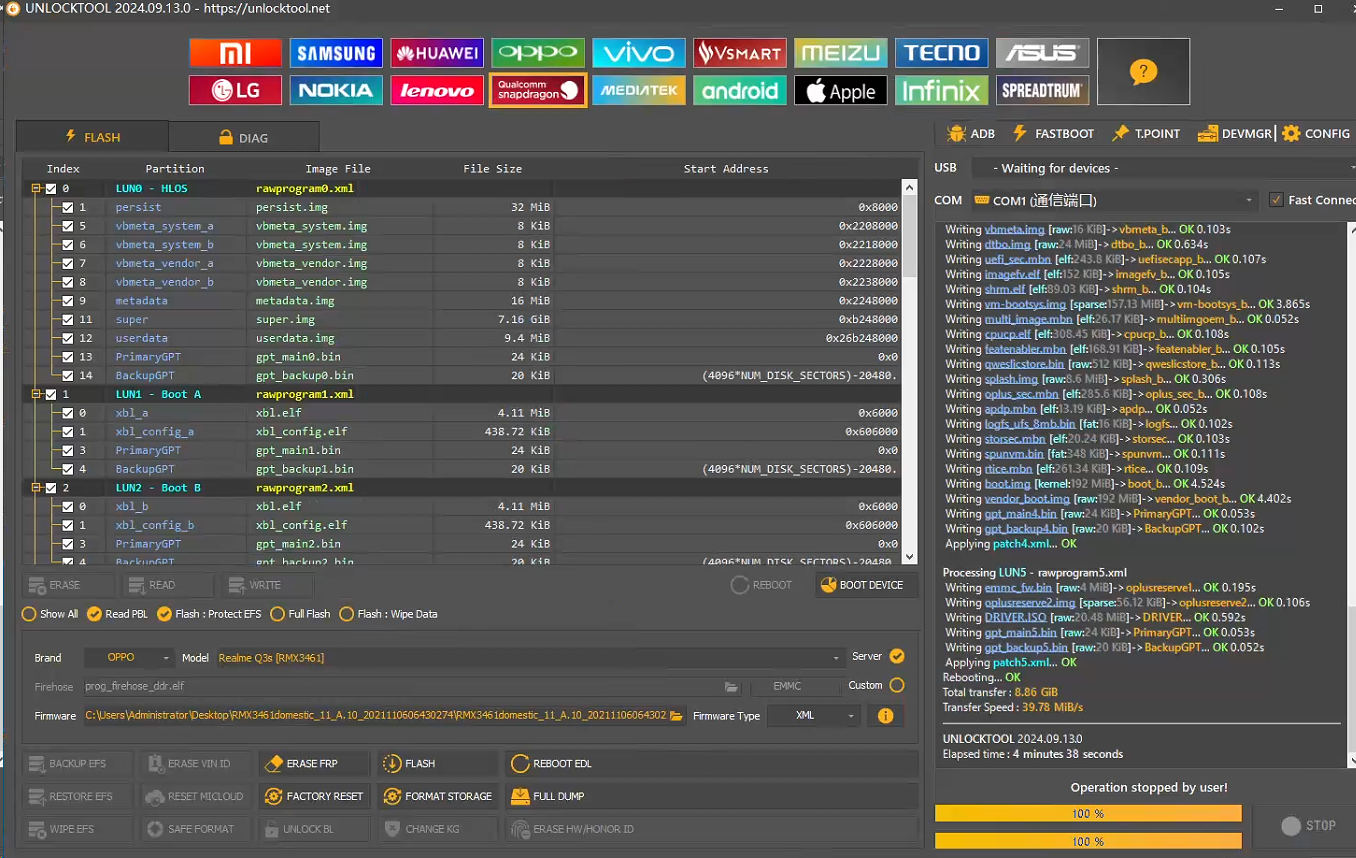This screenshot has height=858, width=1356.
Task: Select the Custom firehose radio
Action: click(896, 686)
